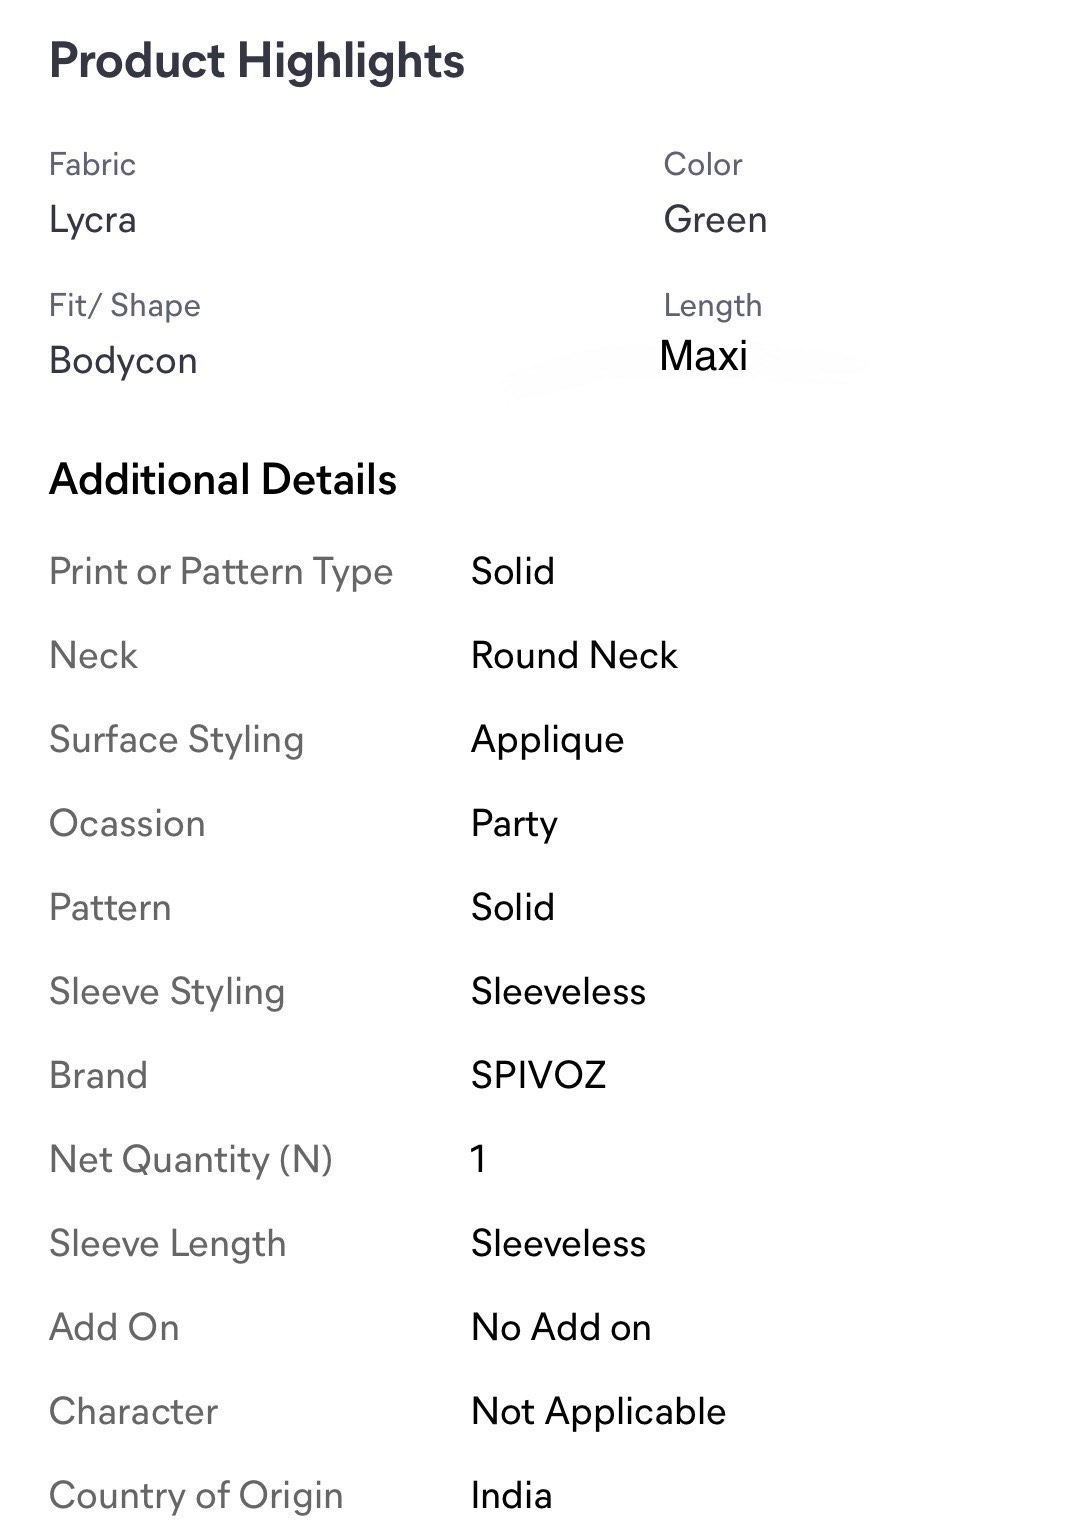The width and height of the screenshot is (1092, 1540).
Task: Select the Lycra fabric value
Action: click(x=92, y=220)
